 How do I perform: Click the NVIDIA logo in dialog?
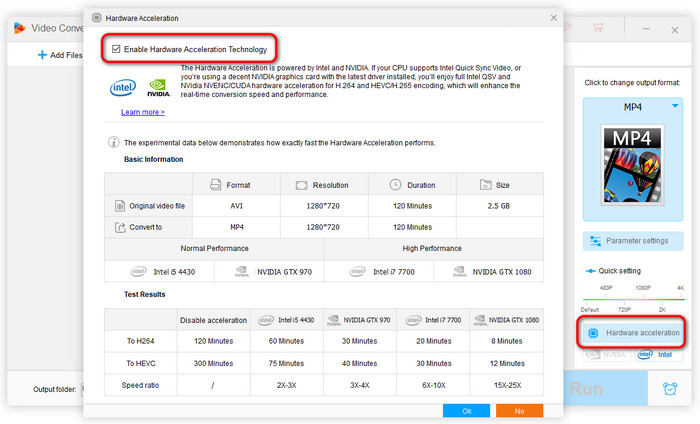[158, 88]
